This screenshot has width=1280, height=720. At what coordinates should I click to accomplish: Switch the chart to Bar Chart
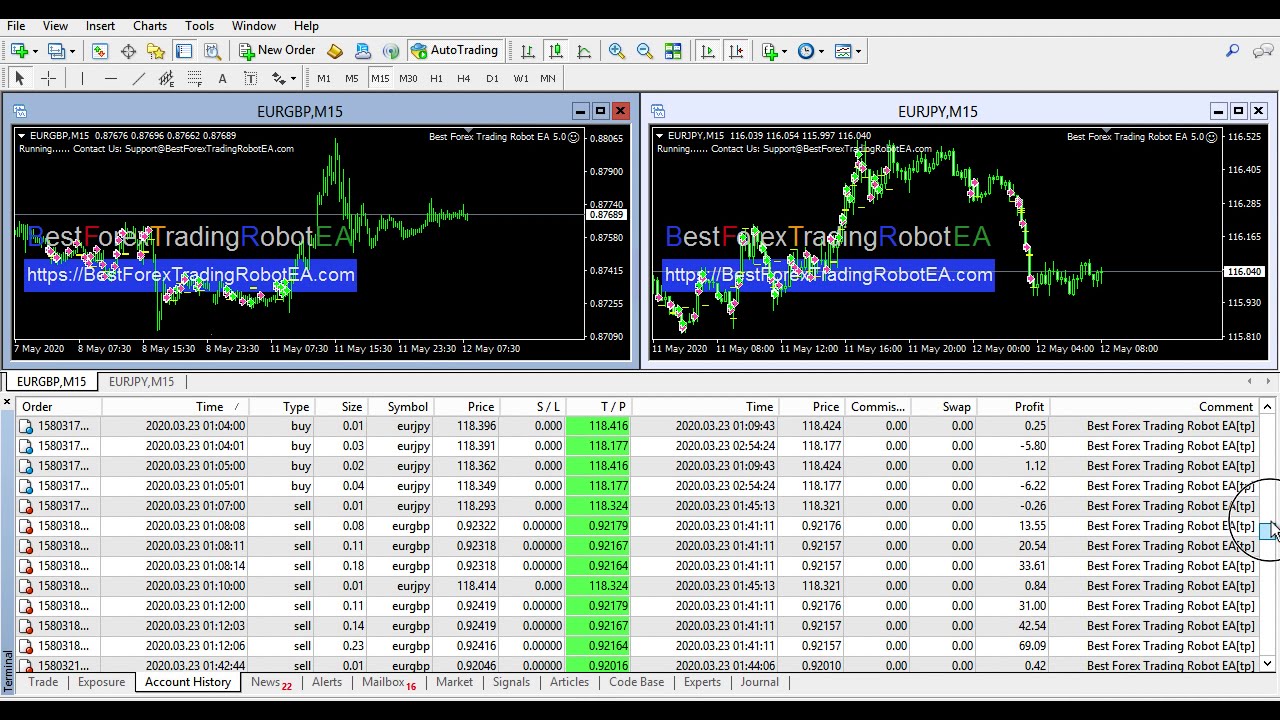coord(528,51)
